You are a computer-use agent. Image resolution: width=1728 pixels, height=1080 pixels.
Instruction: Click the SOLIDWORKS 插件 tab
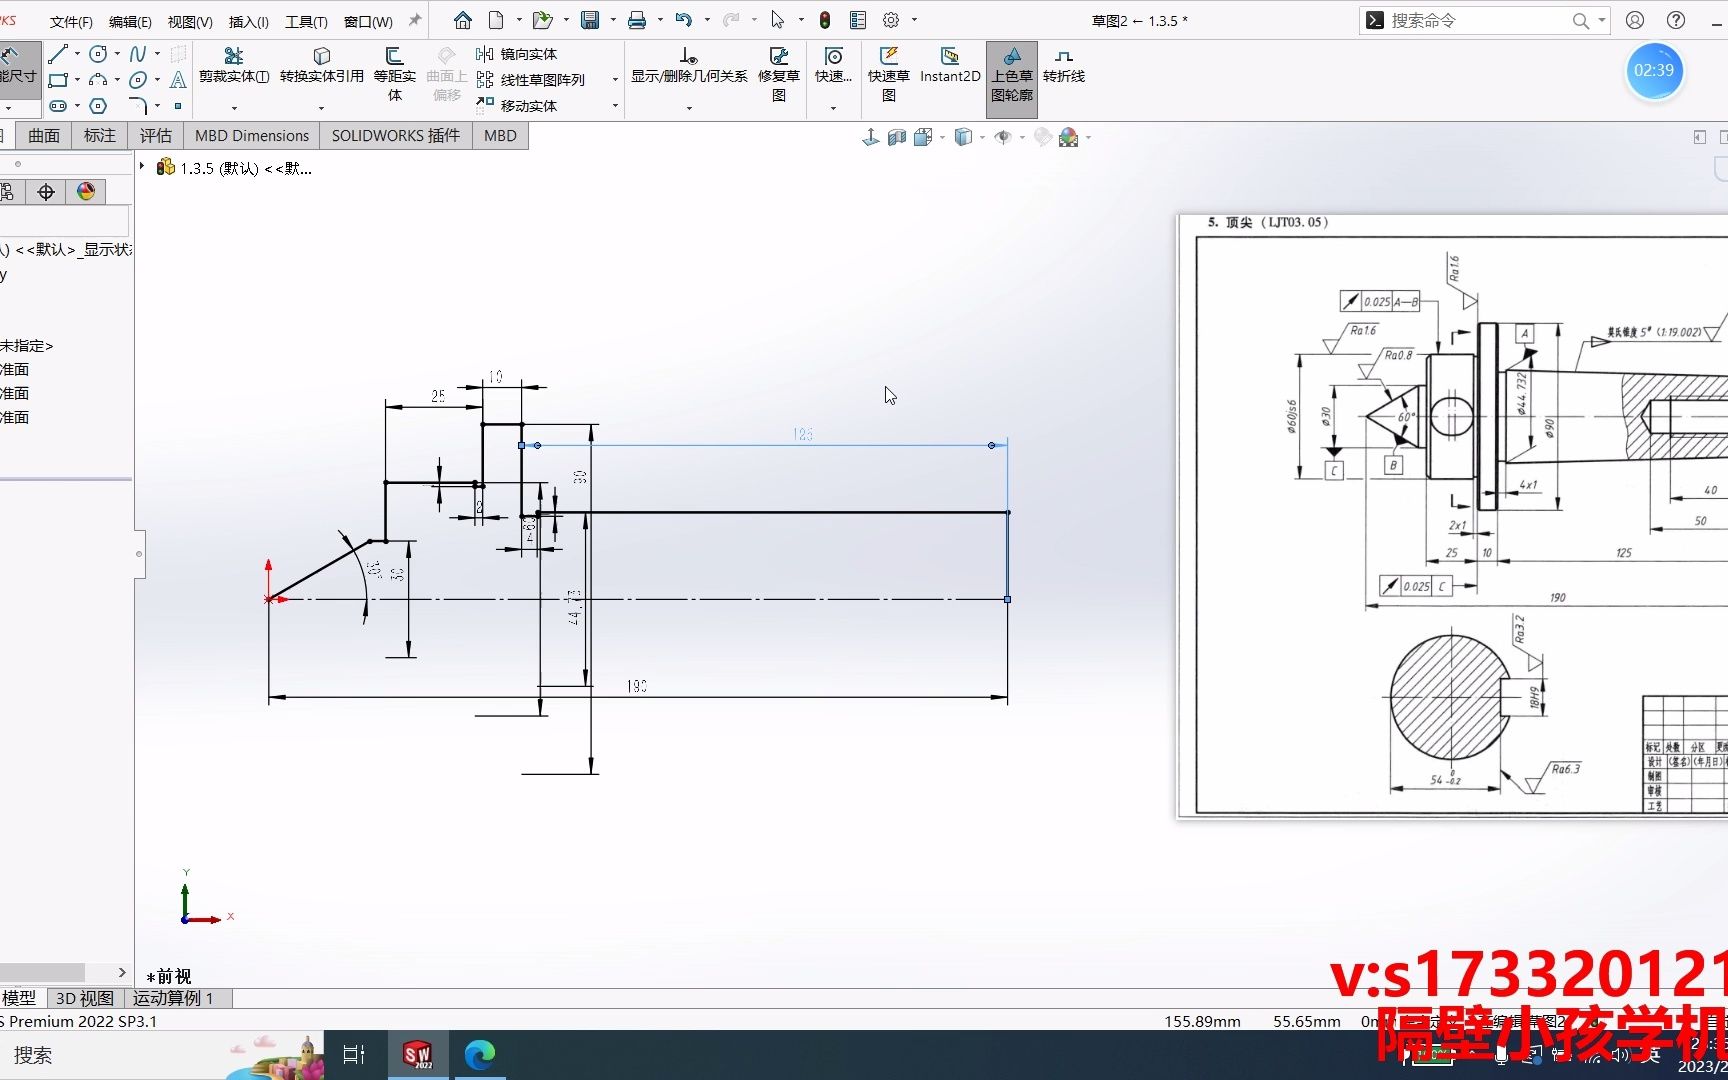(x=395, y=135)
